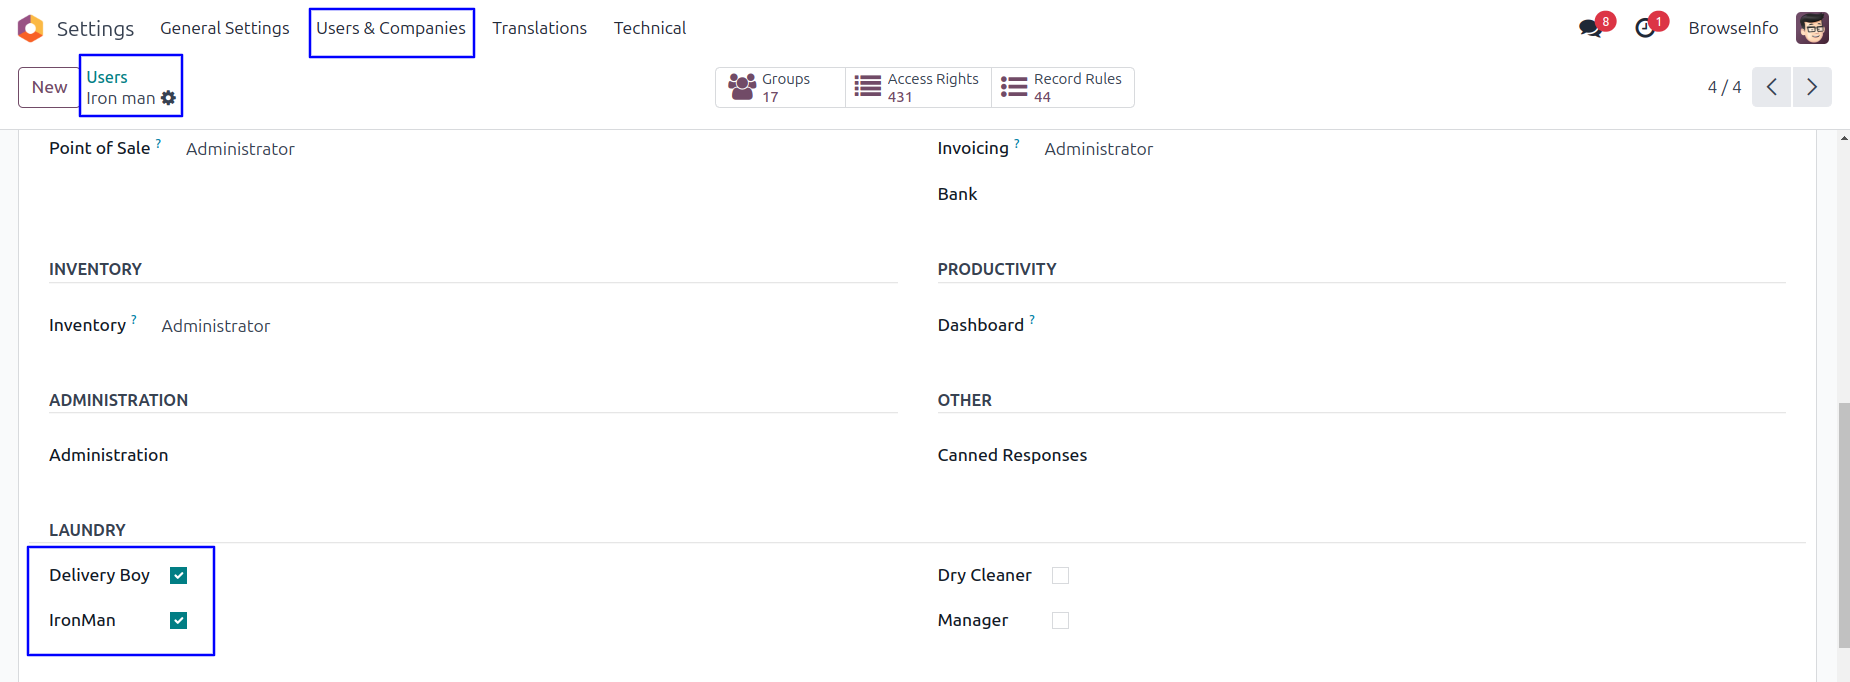The height and width of the screenshot is (682, 1850).
Task: Go to the next user record arrow
Action: (1812, 87)
